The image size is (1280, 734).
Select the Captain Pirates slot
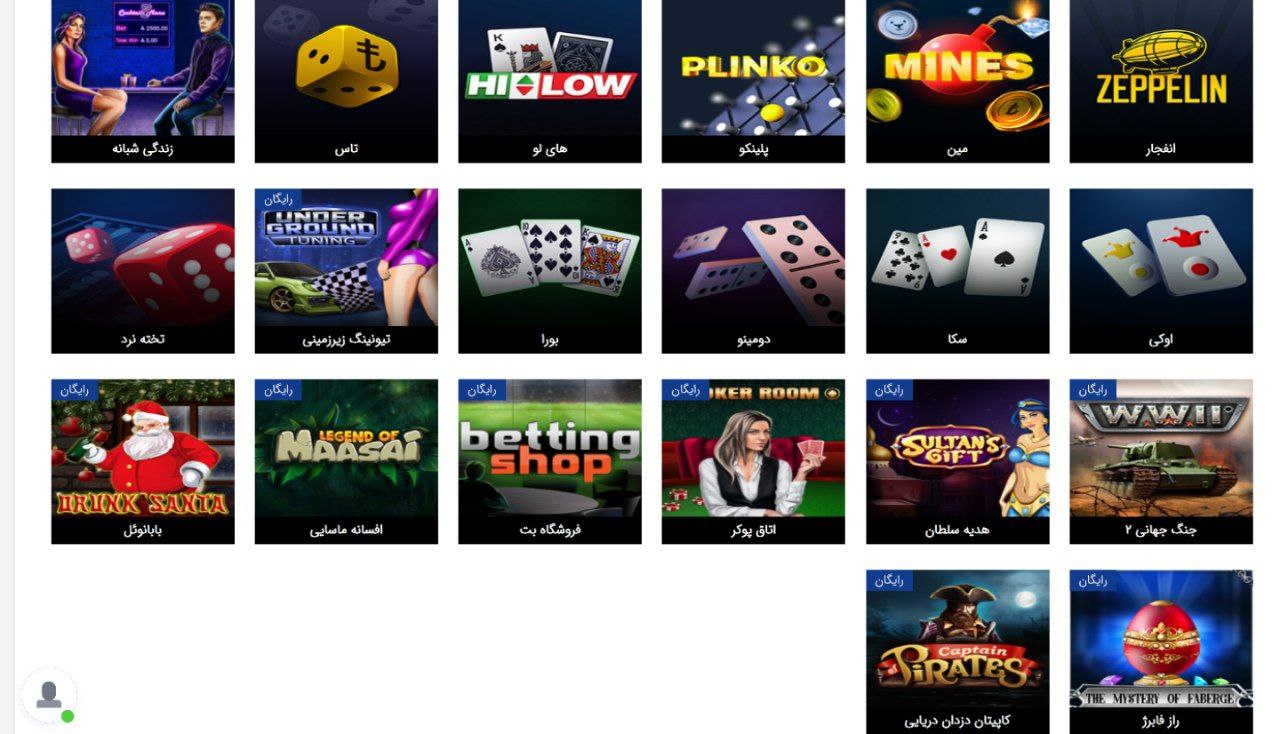[957, 652]
